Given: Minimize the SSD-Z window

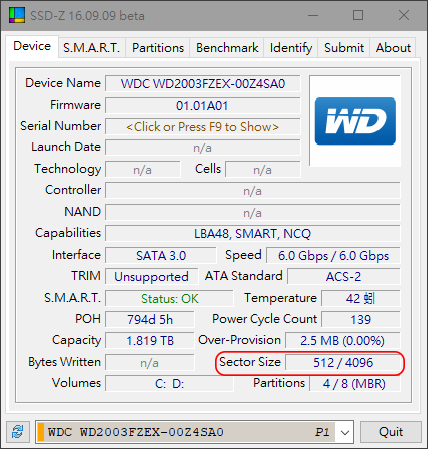Looking at the screenshot, I should (313, 15).
